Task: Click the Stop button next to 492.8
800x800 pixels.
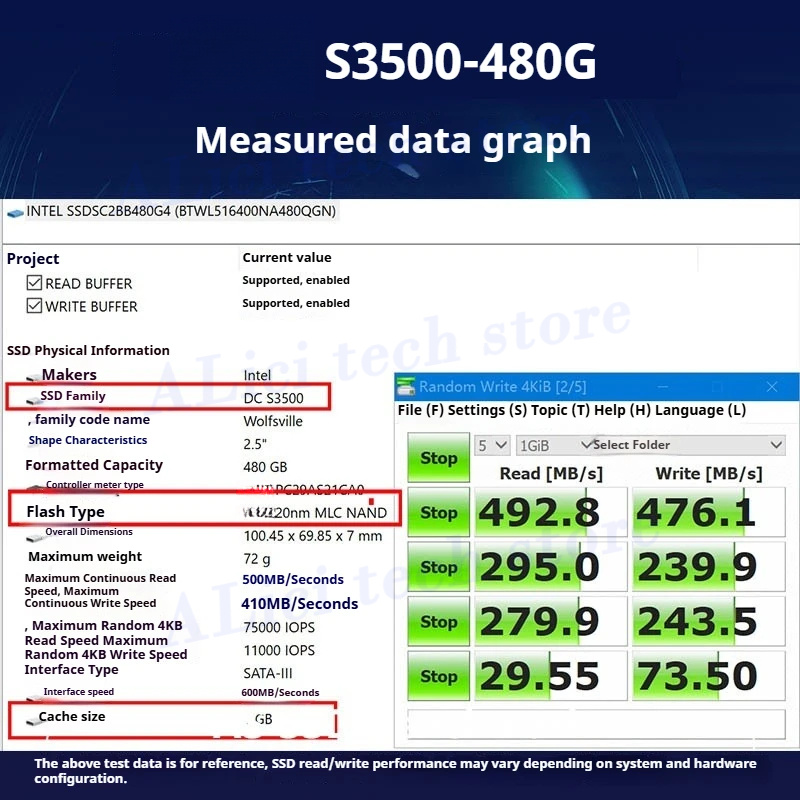Action: tap(438, 513)
